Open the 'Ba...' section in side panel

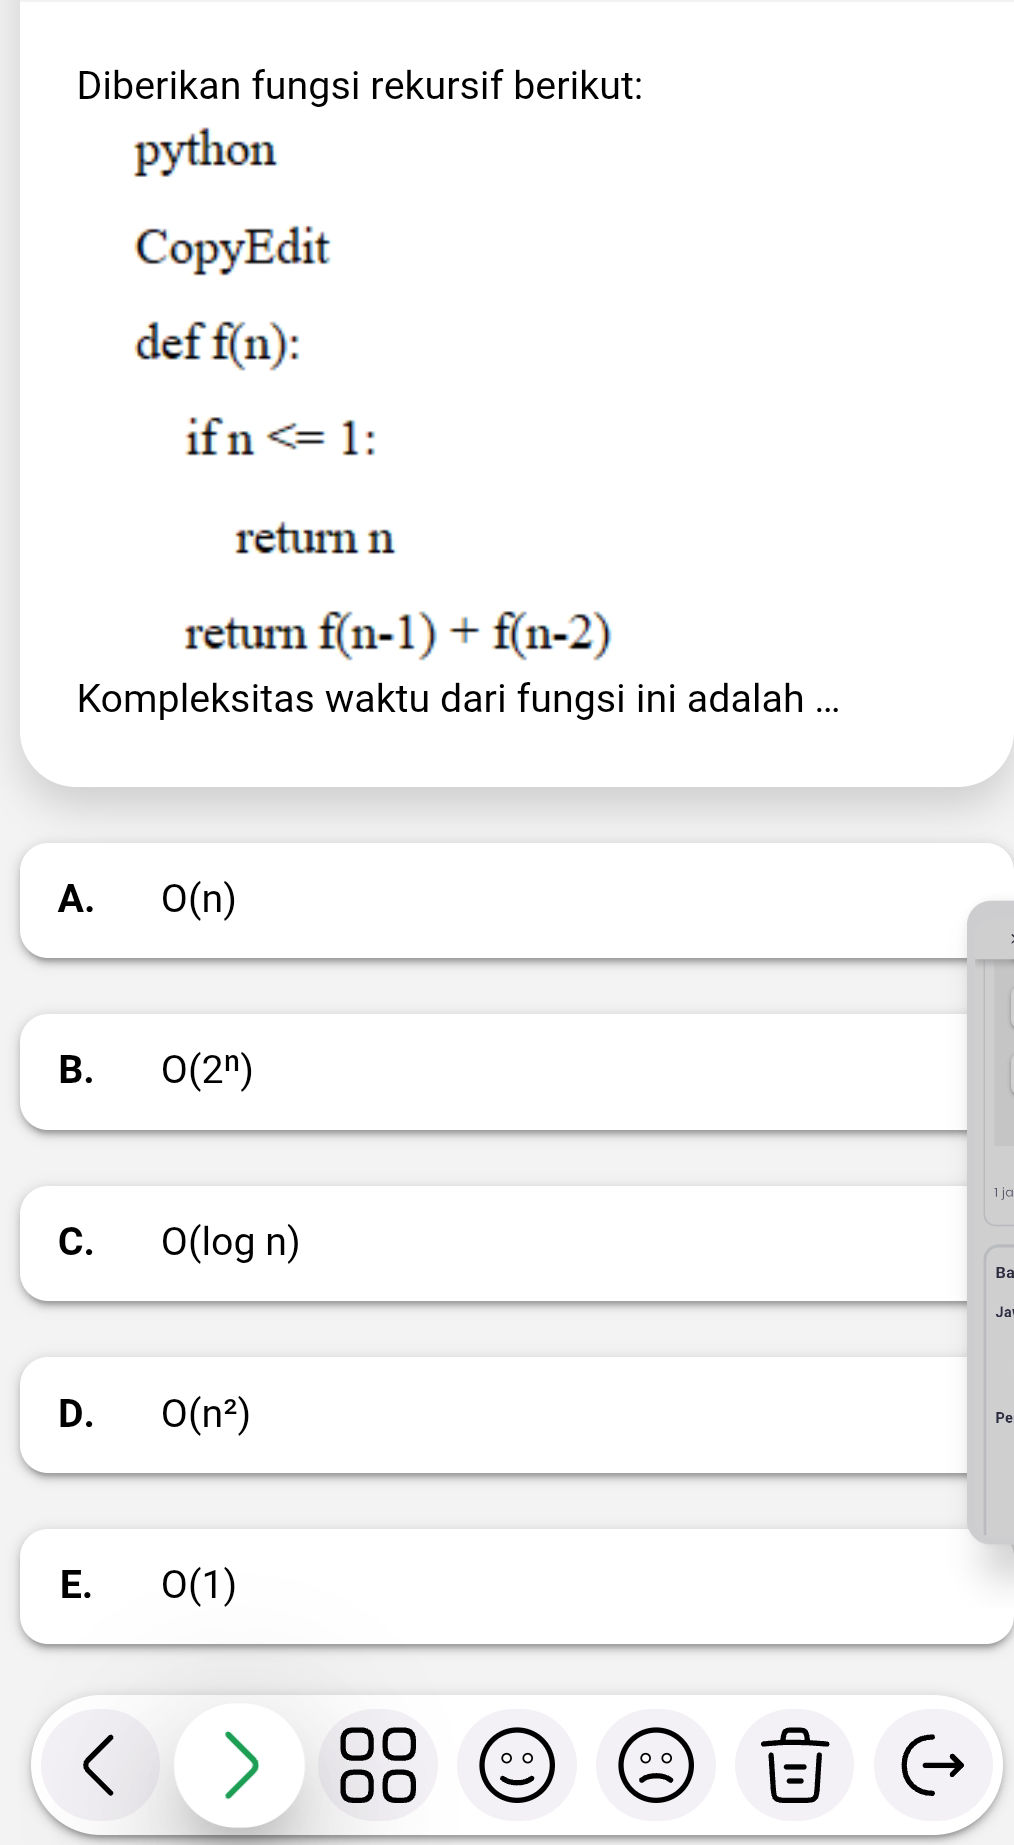1003,1272
